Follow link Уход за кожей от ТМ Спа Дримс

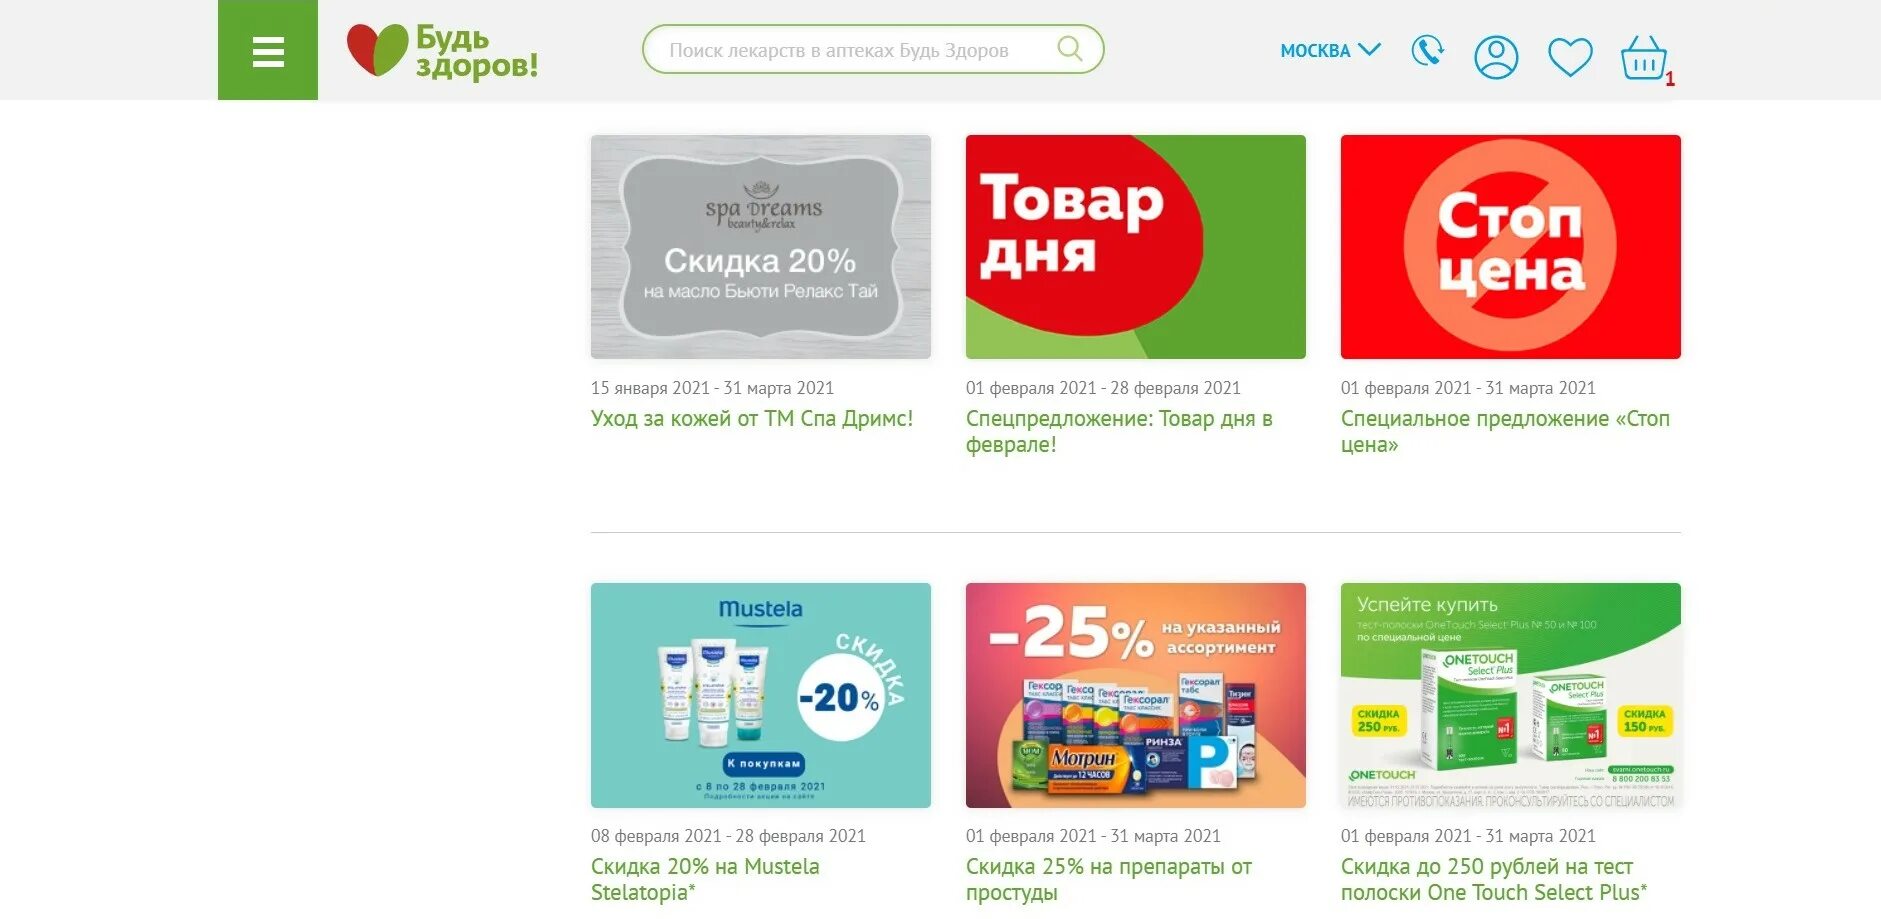(751, 419)
